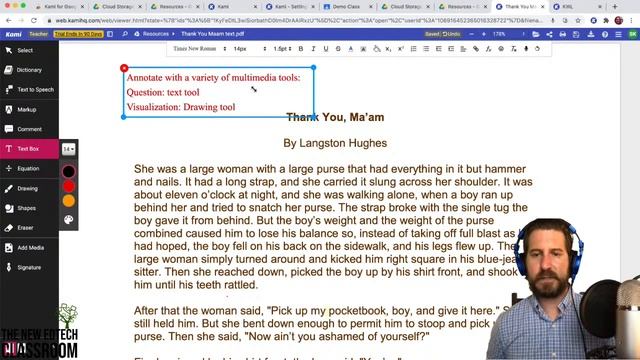Open the Signature tool
This screenshot has width=640, height=360.
coord(29,267)
